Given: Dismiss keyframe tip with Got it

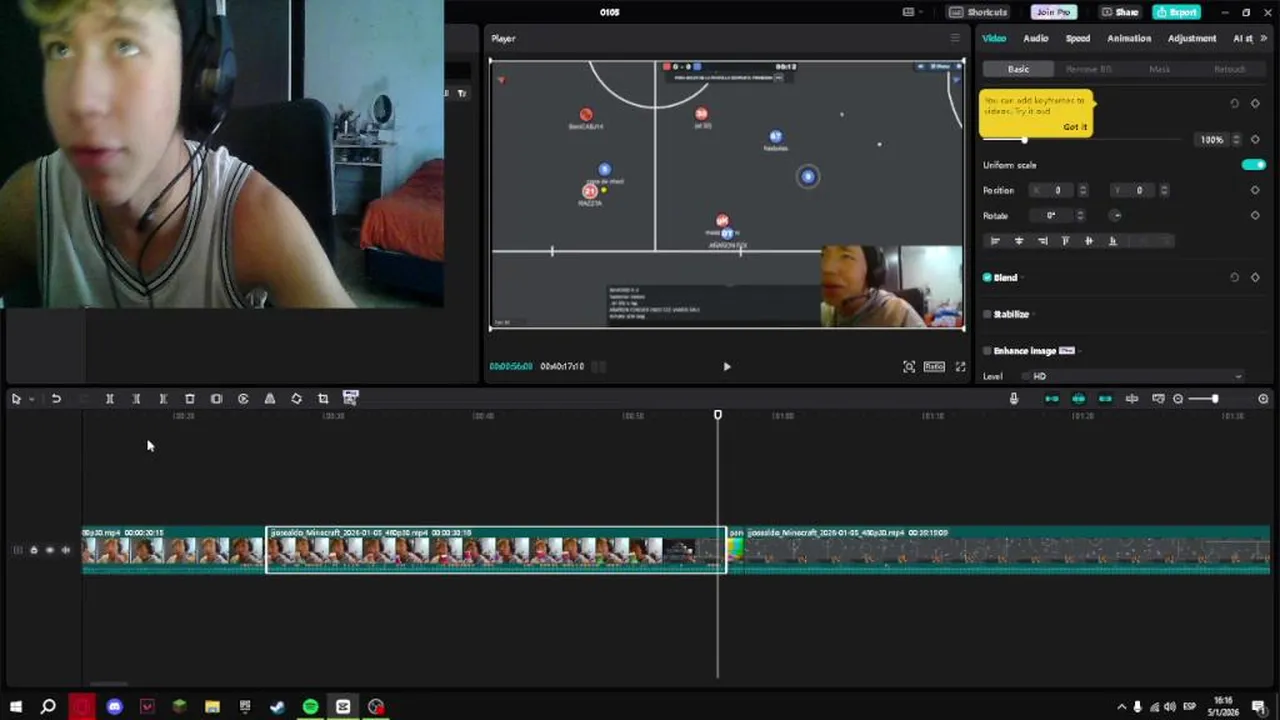Looking at the screenshot, I should pos(1075,127).
